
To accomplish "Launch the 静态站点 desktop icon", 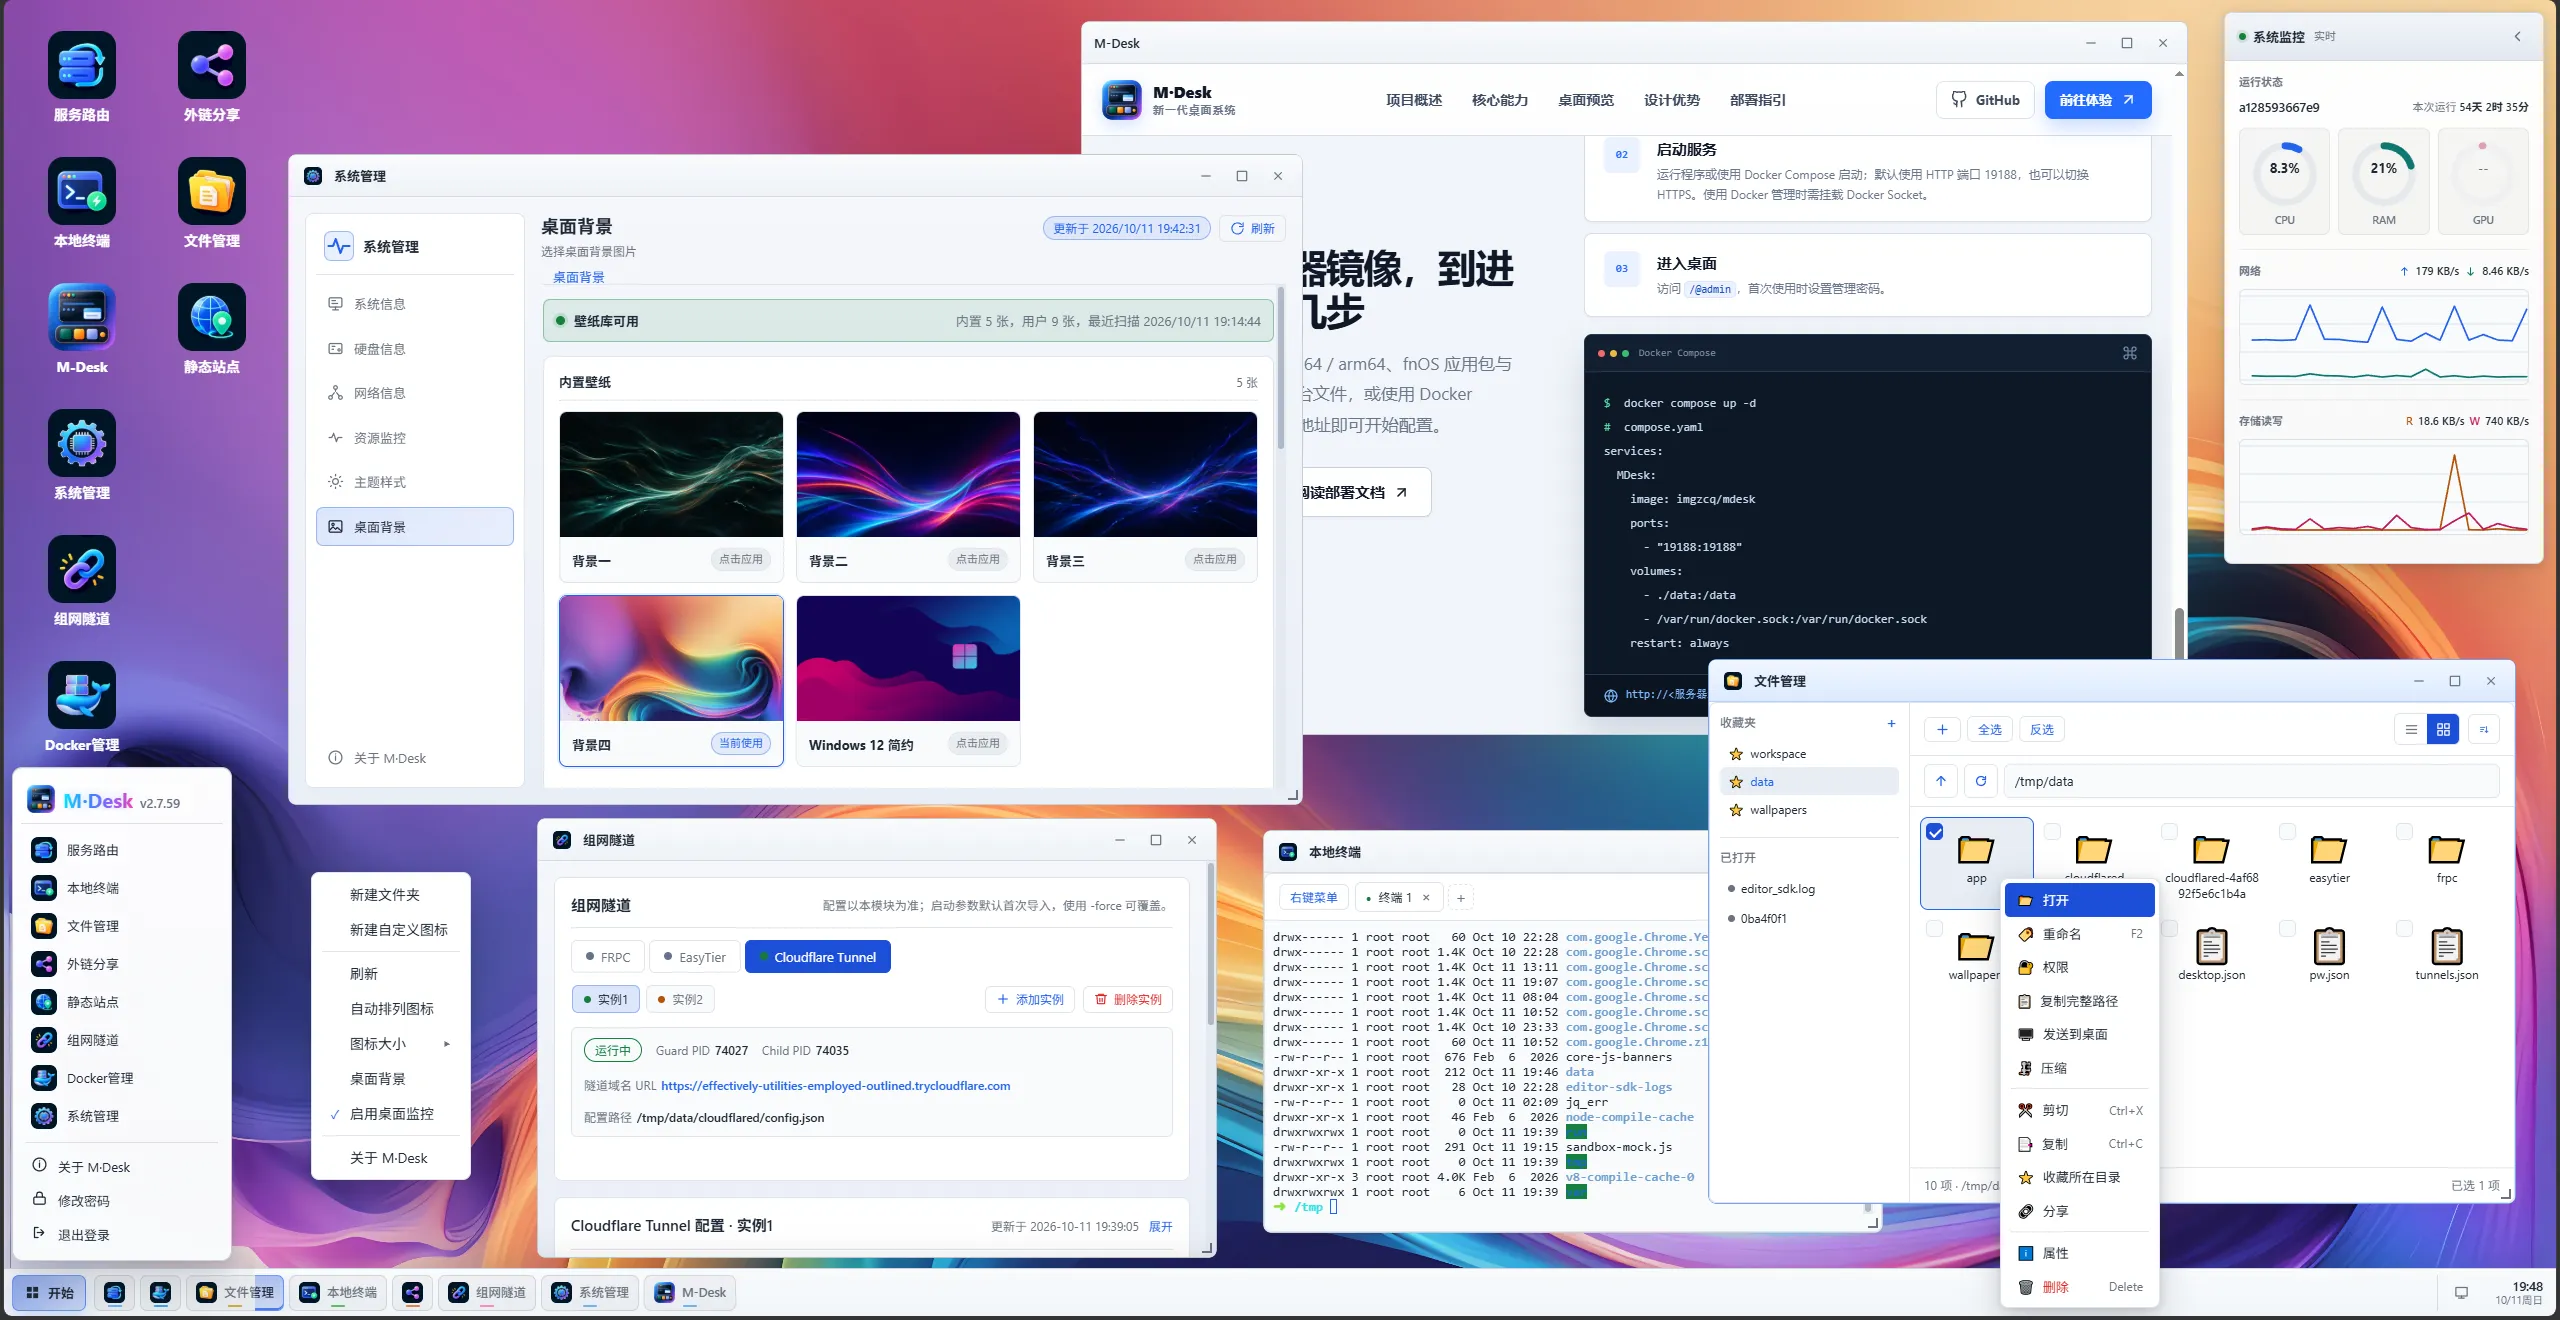I will point(212,318).
